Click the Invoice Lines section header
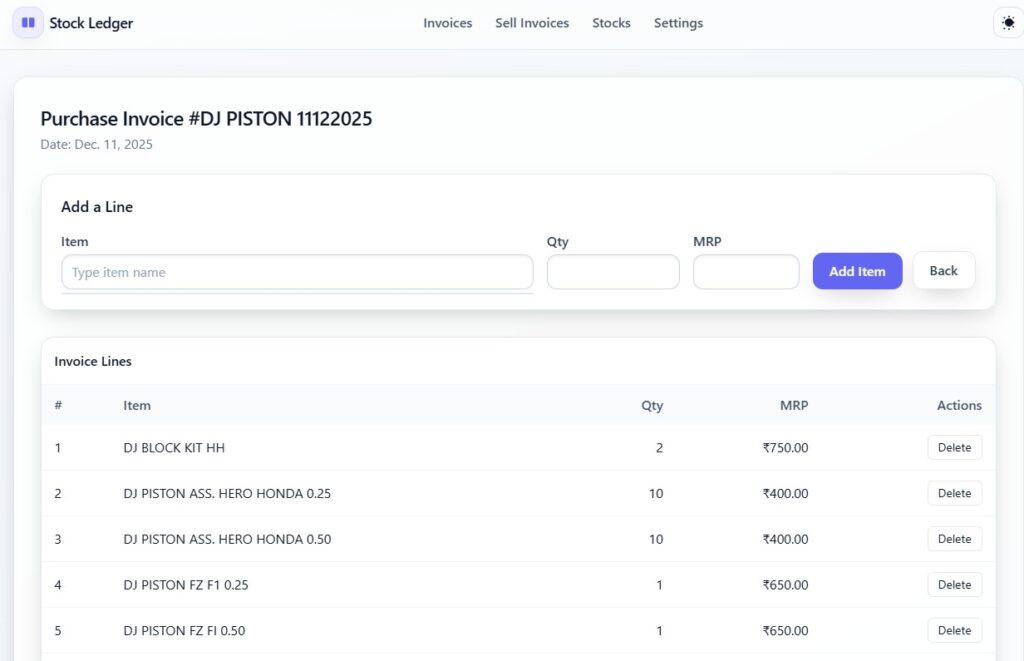Viewport: 1024px width, 661px height. tap(92, 361)
